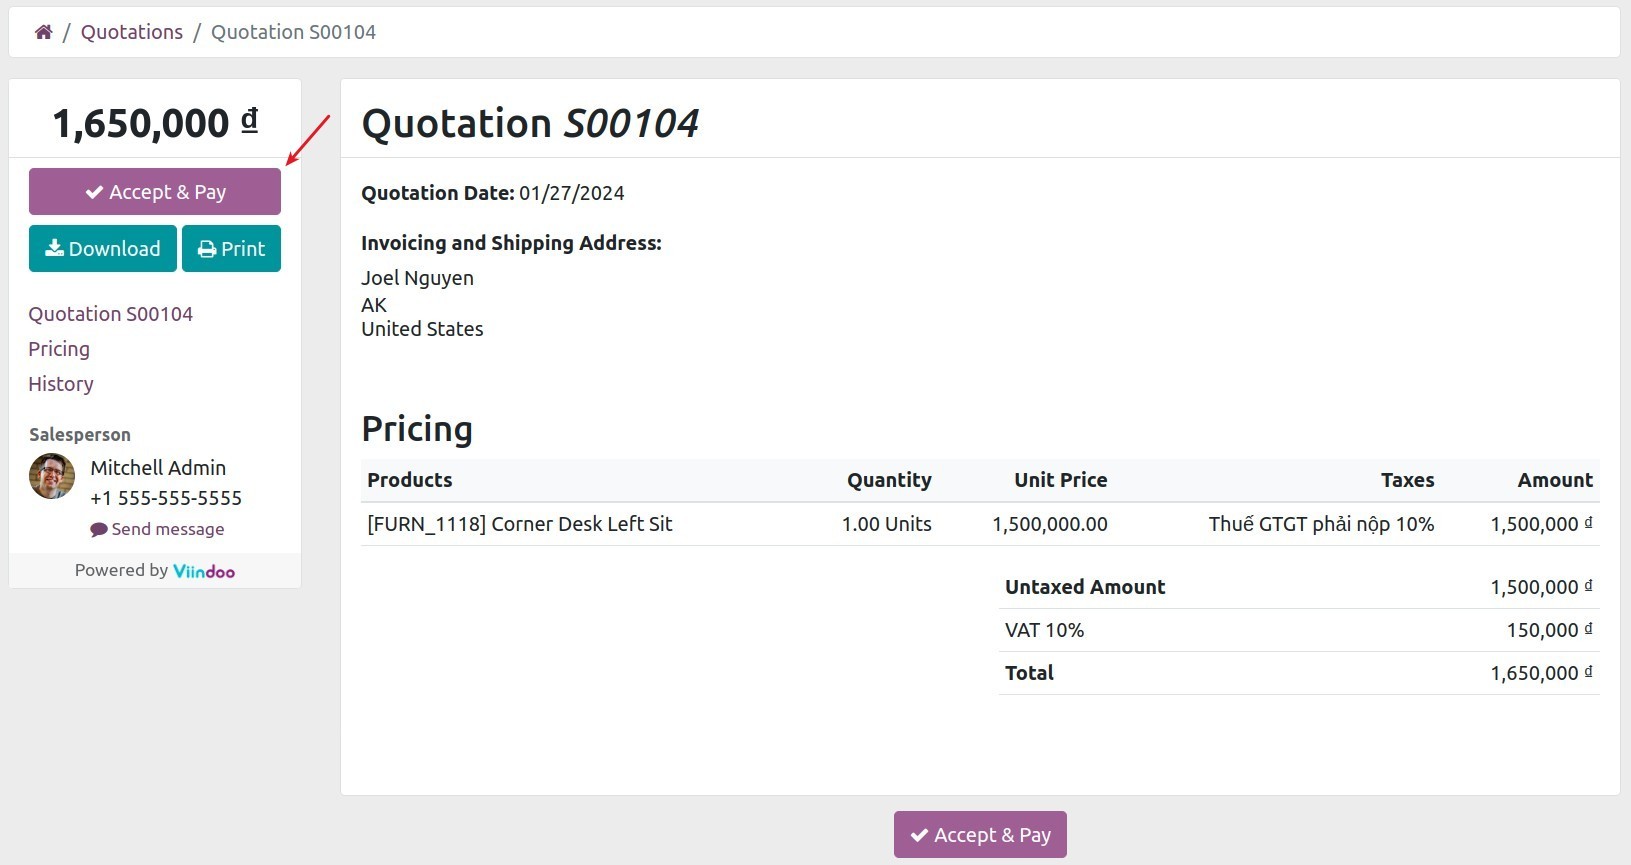The image size is (1631, 865).
Task: Click salesperson name Mitchell Admin
Action: tap(158, 468)
